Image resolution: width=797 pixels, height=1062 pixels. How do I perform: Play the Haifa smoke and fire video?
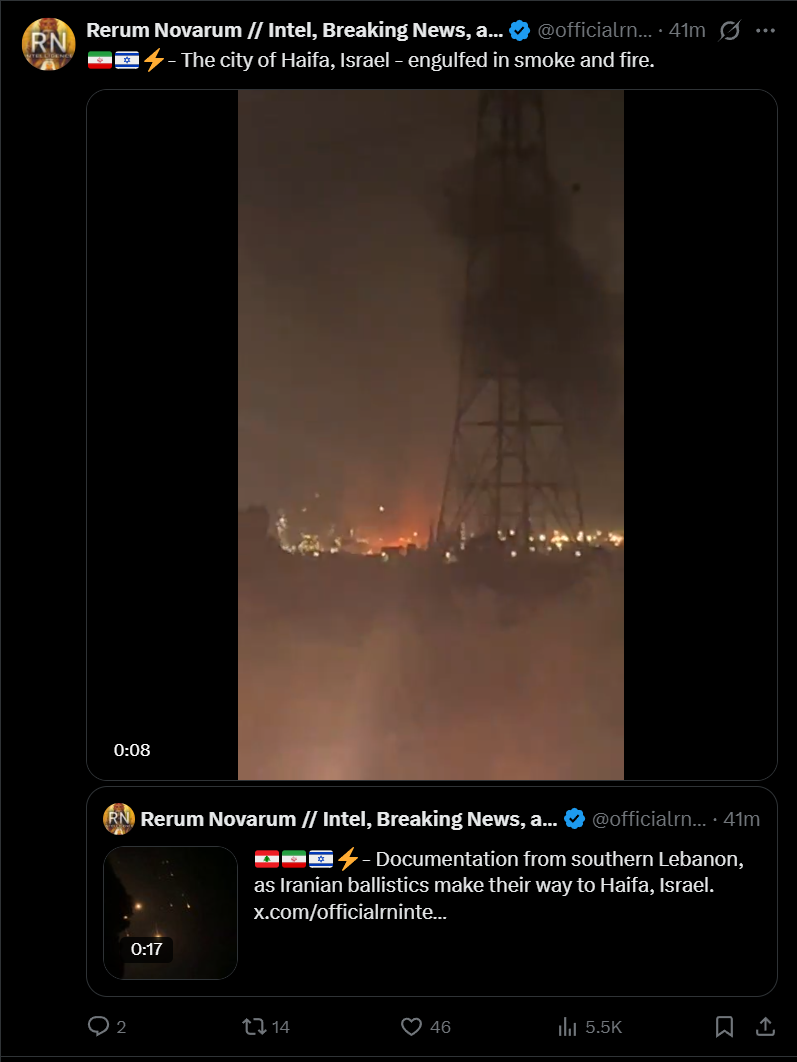tap(431, 435)
